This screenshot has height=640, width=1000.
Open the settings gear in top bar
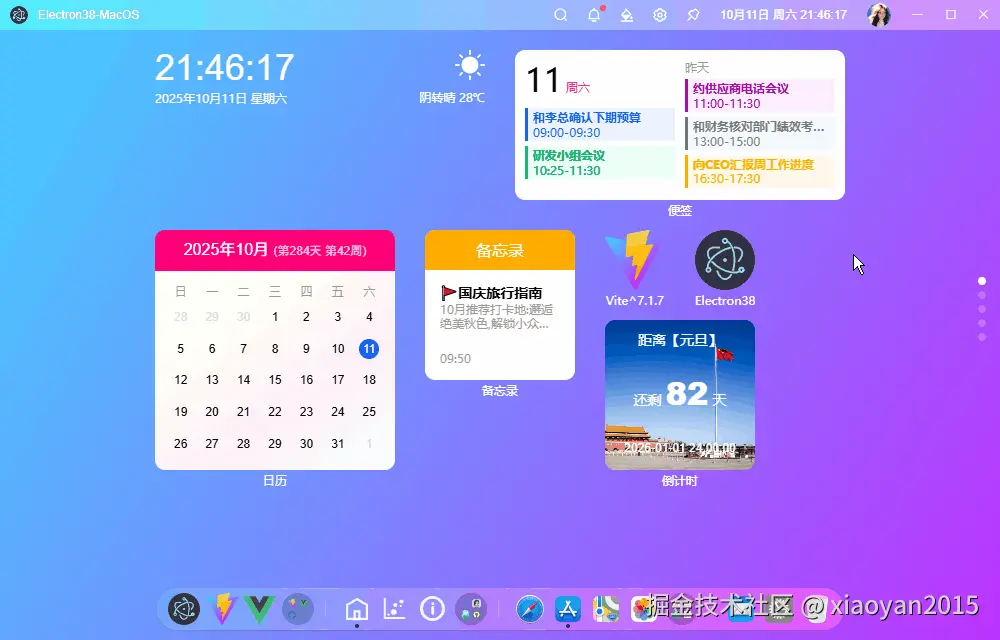(x=660, y=15)
